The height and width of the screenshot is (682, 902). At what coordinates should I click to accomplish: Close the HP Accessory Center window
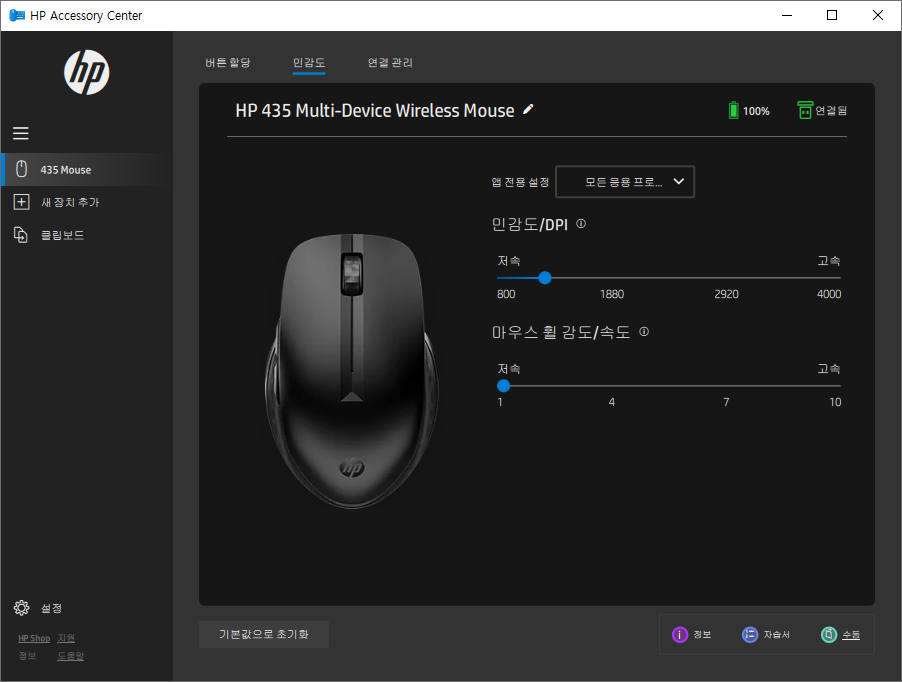878,16
